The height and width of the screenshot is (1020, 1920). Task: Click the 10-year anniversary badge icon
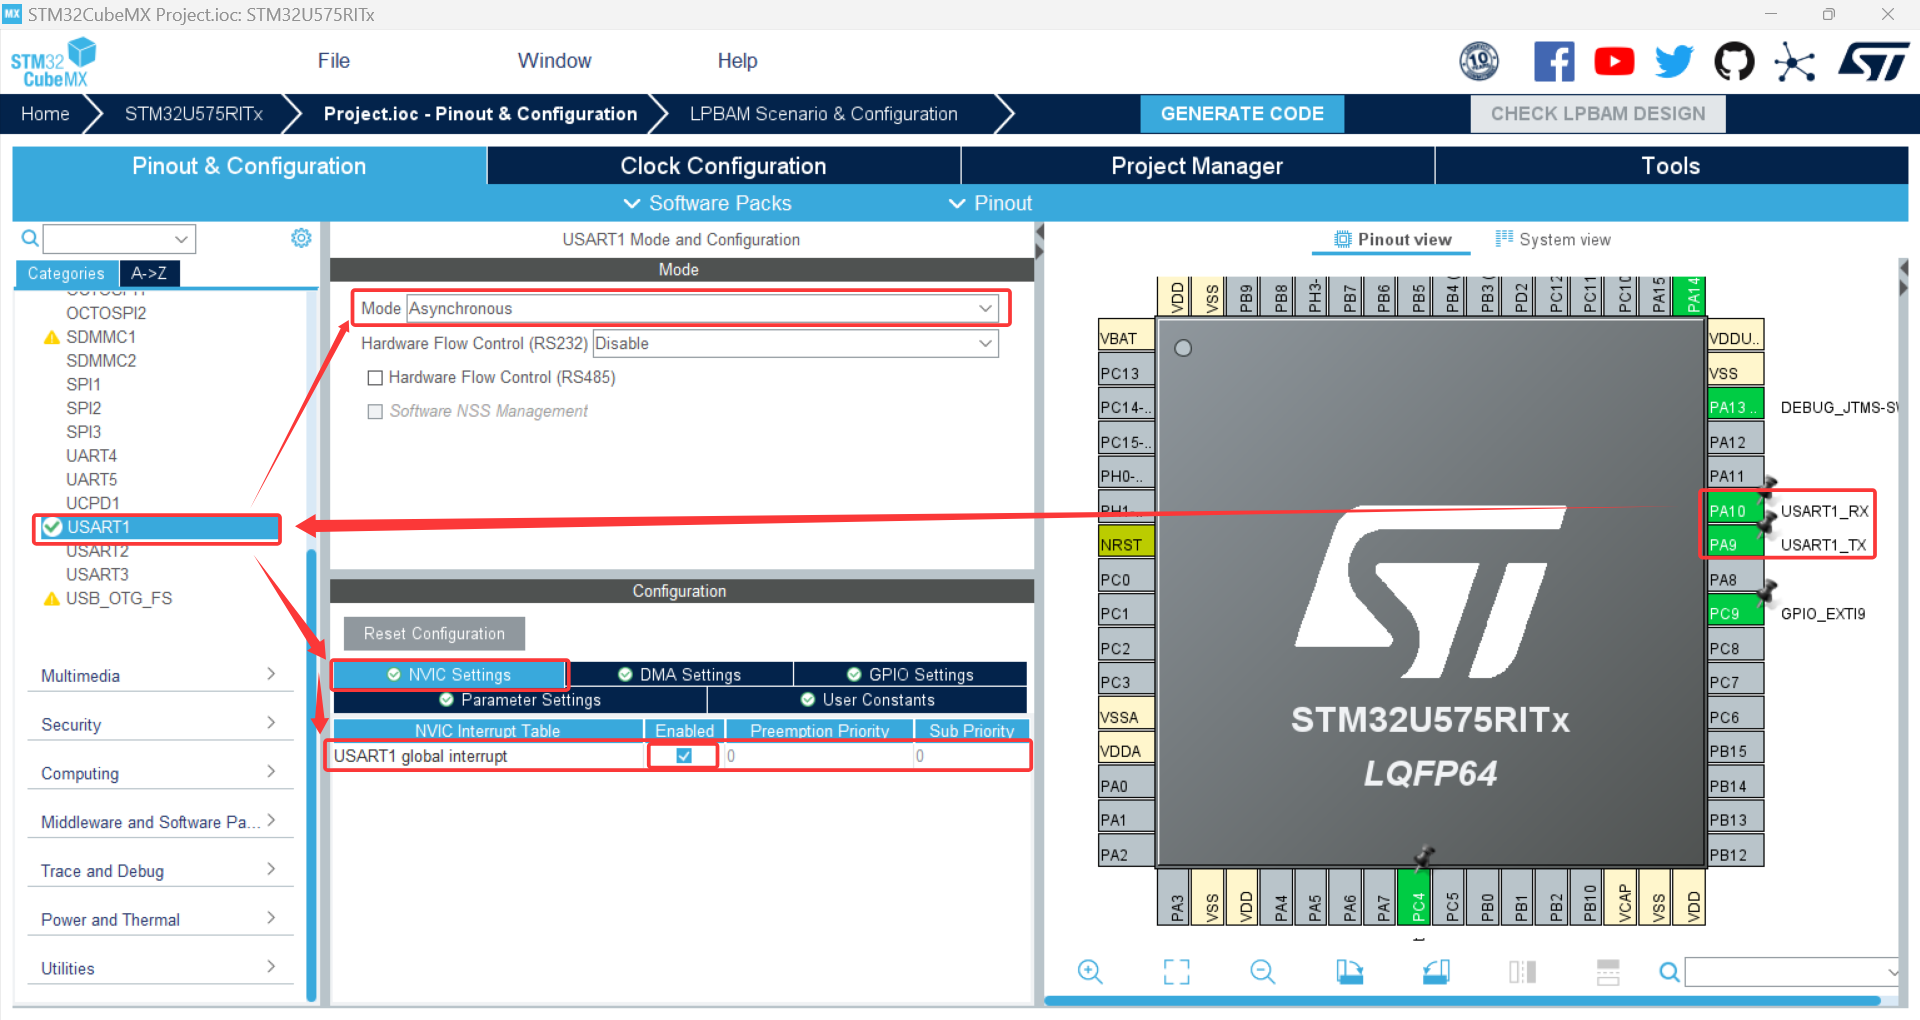point(1479,62)
